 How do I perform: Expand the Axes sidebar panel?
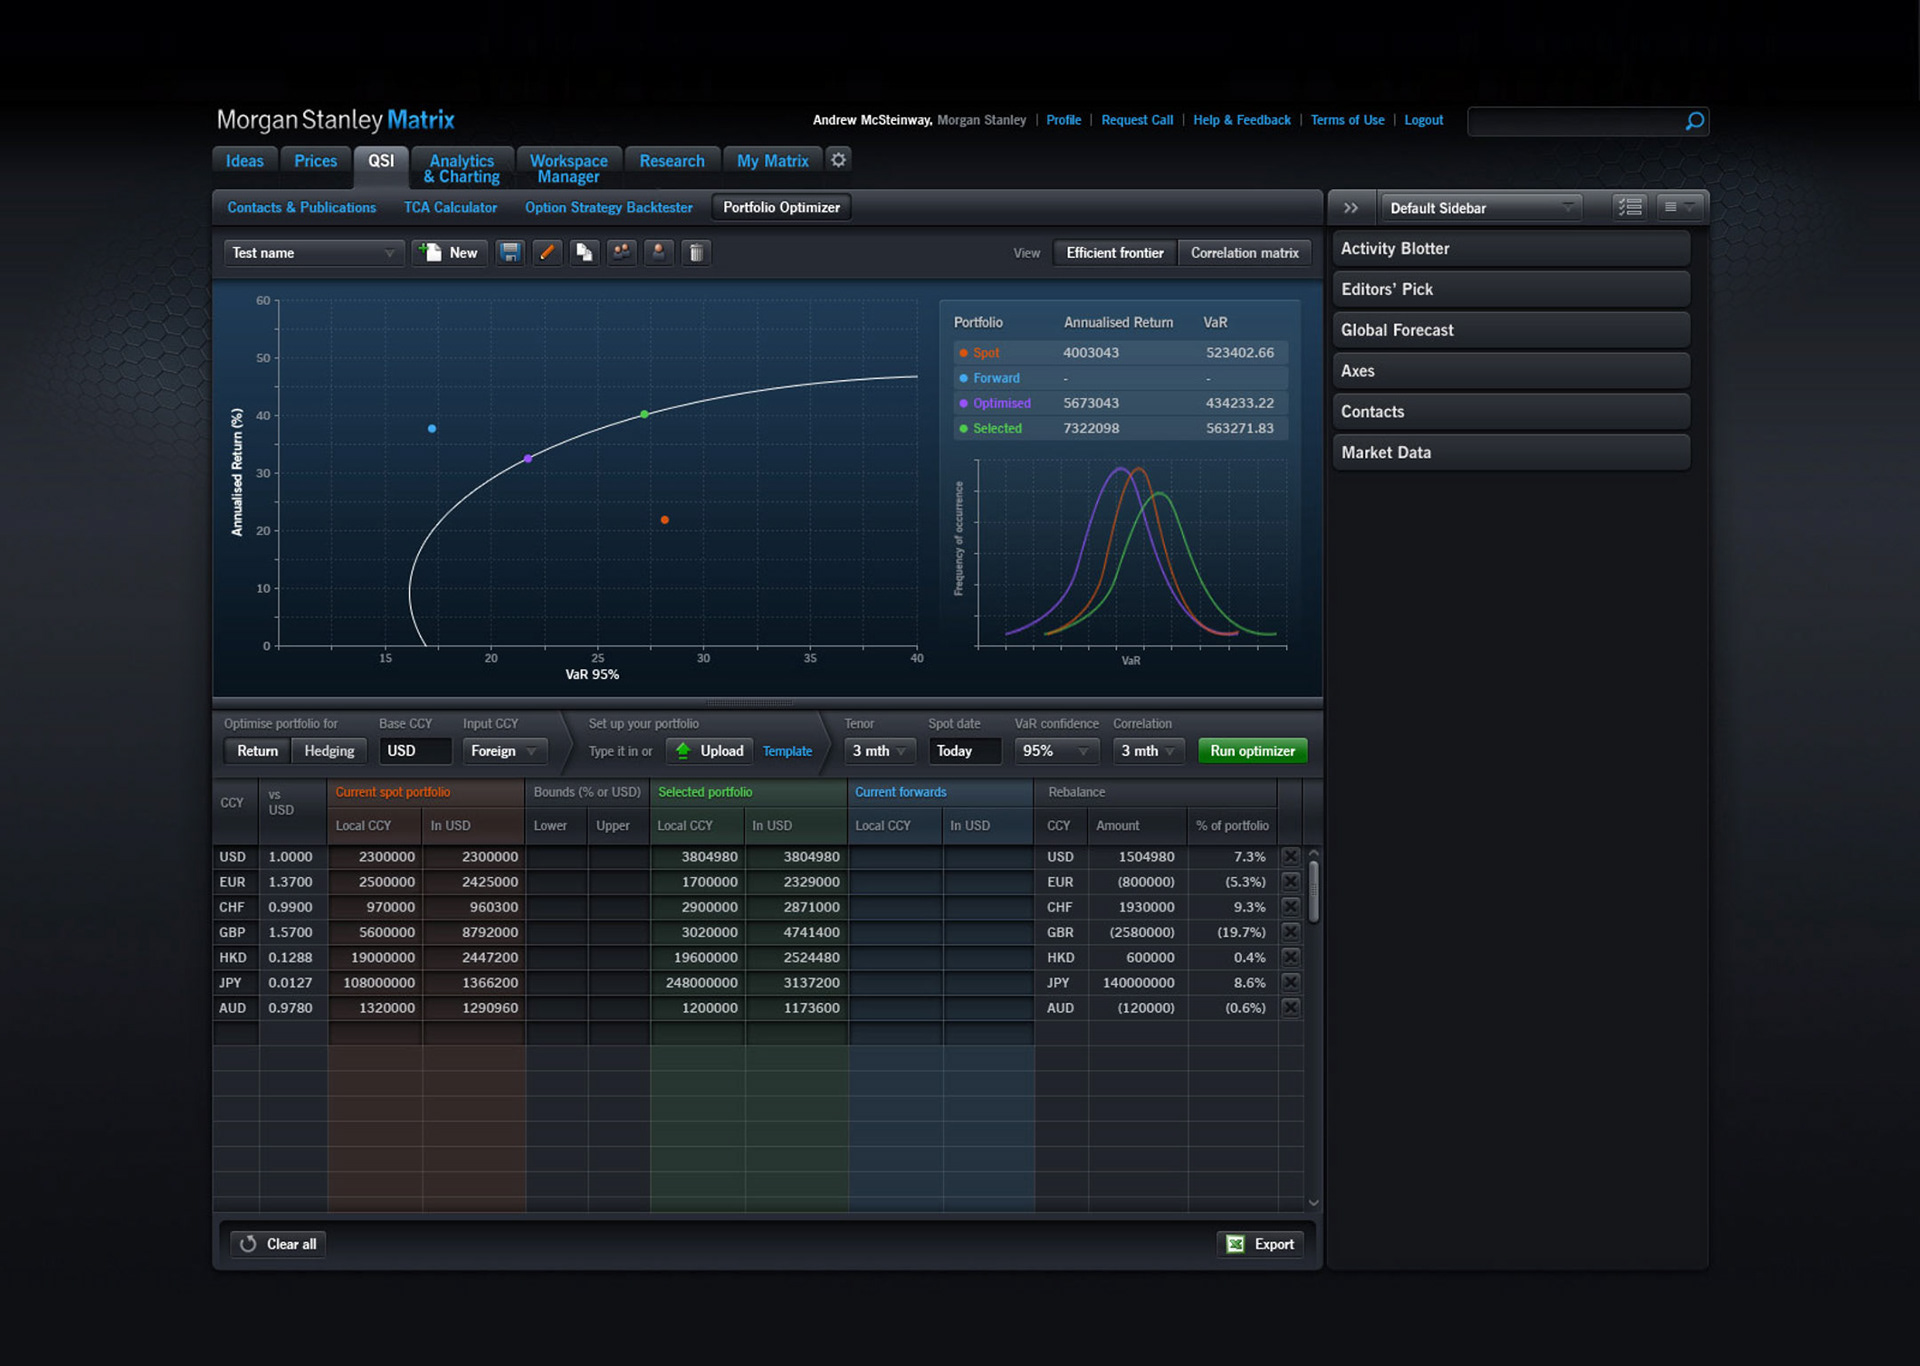(x=1510, y=371)
